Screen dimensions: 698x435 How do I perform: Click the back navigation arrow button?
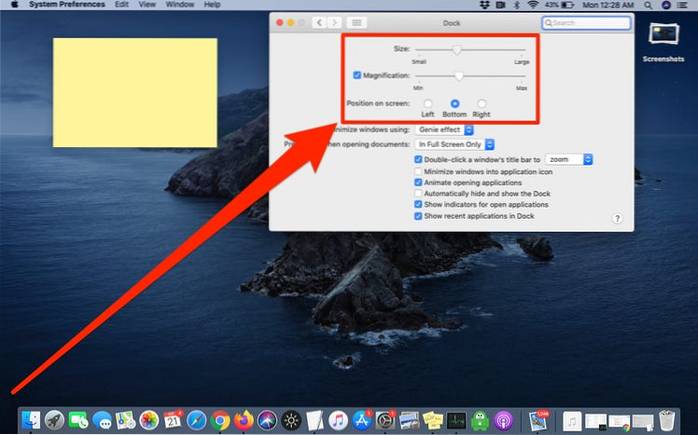tap(319, 22)
